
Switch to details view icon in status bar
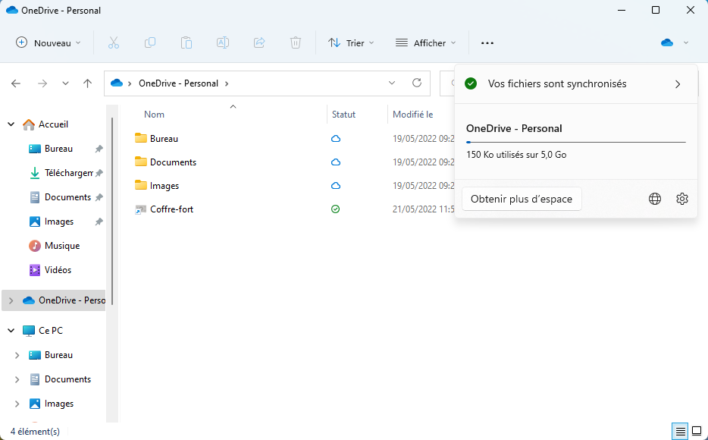pos(680,431)
